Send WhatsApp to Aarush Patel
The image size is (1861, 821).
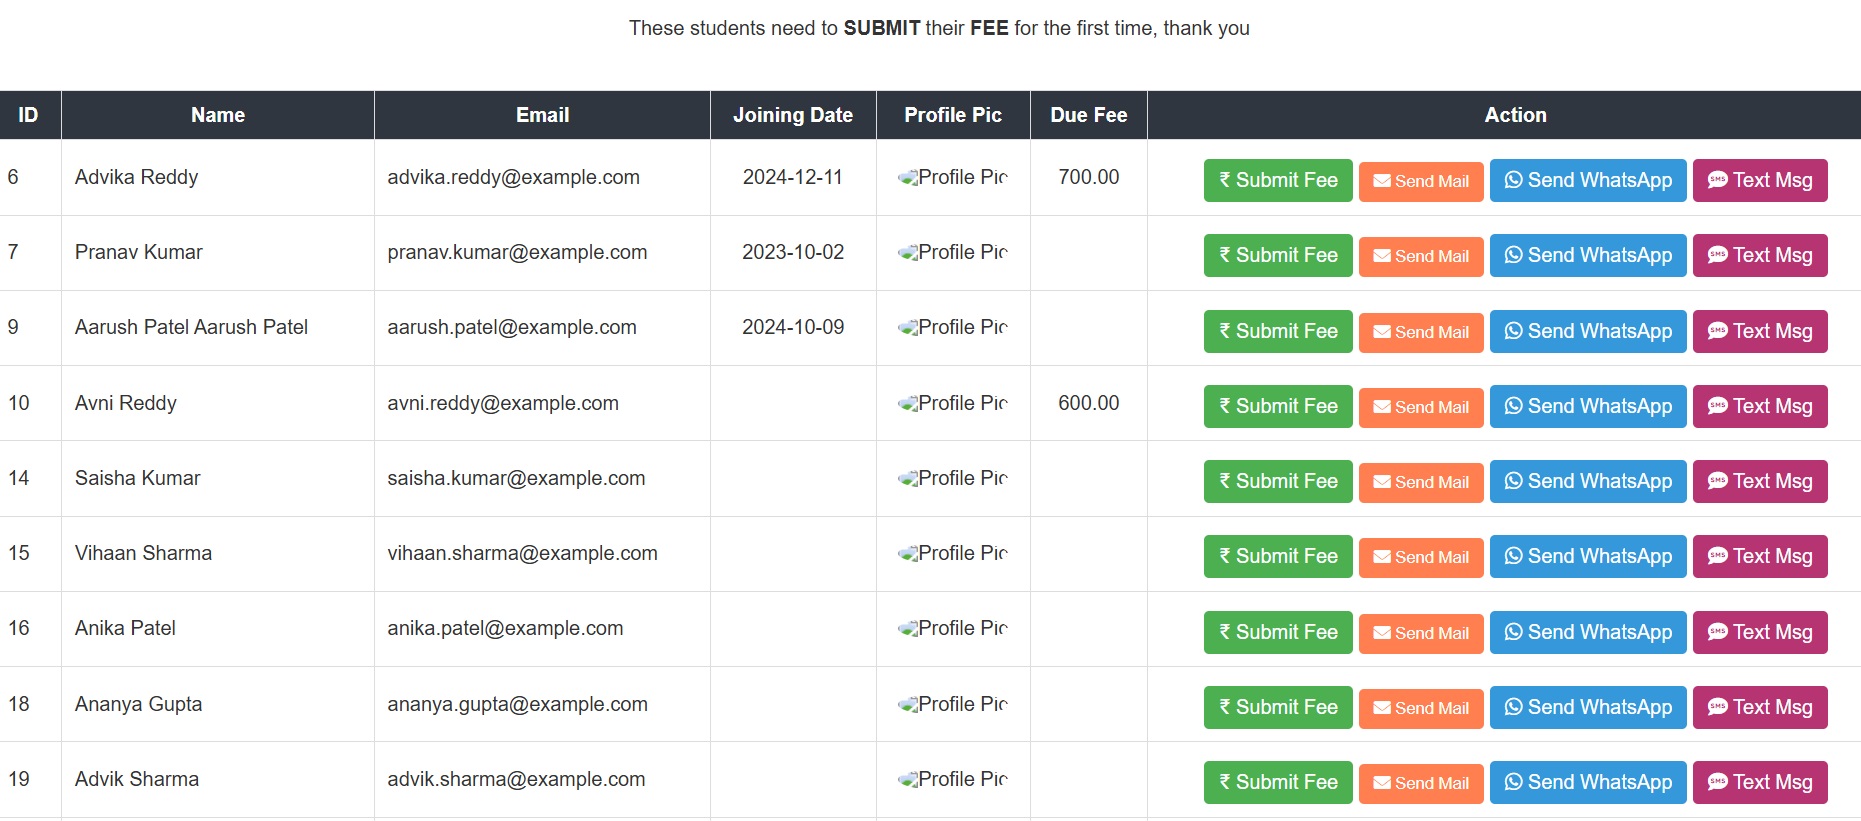tap(1588, 331)
